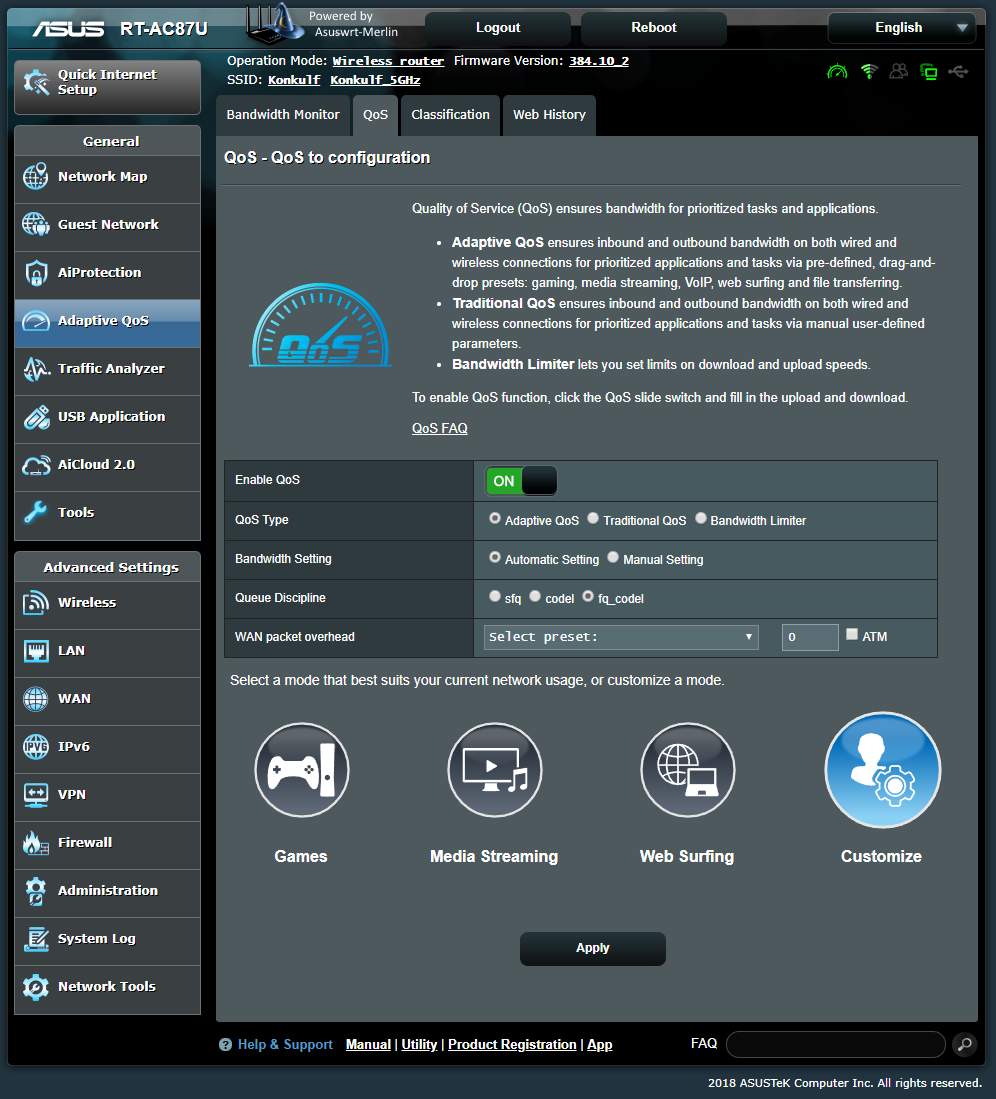Open the Manual link in footer
The image size is (996, 1099).
coord(368,1044)
